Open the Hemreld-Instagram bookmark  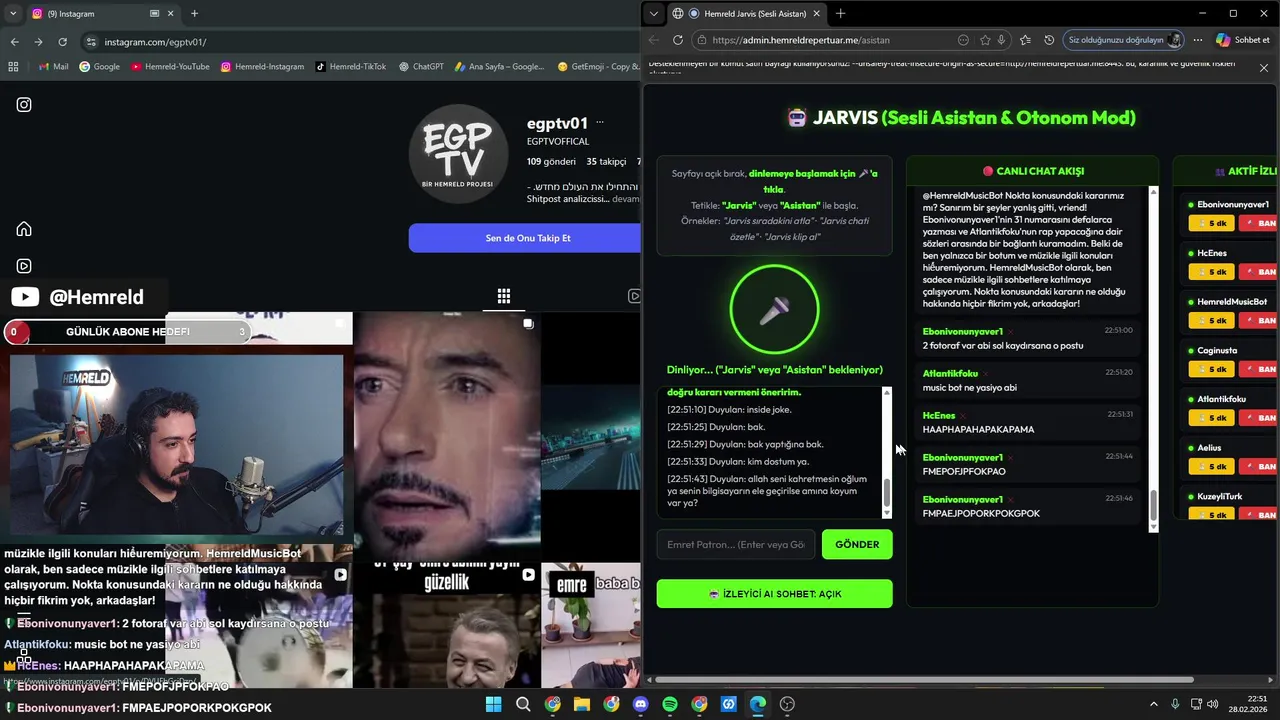click(262, 67)
